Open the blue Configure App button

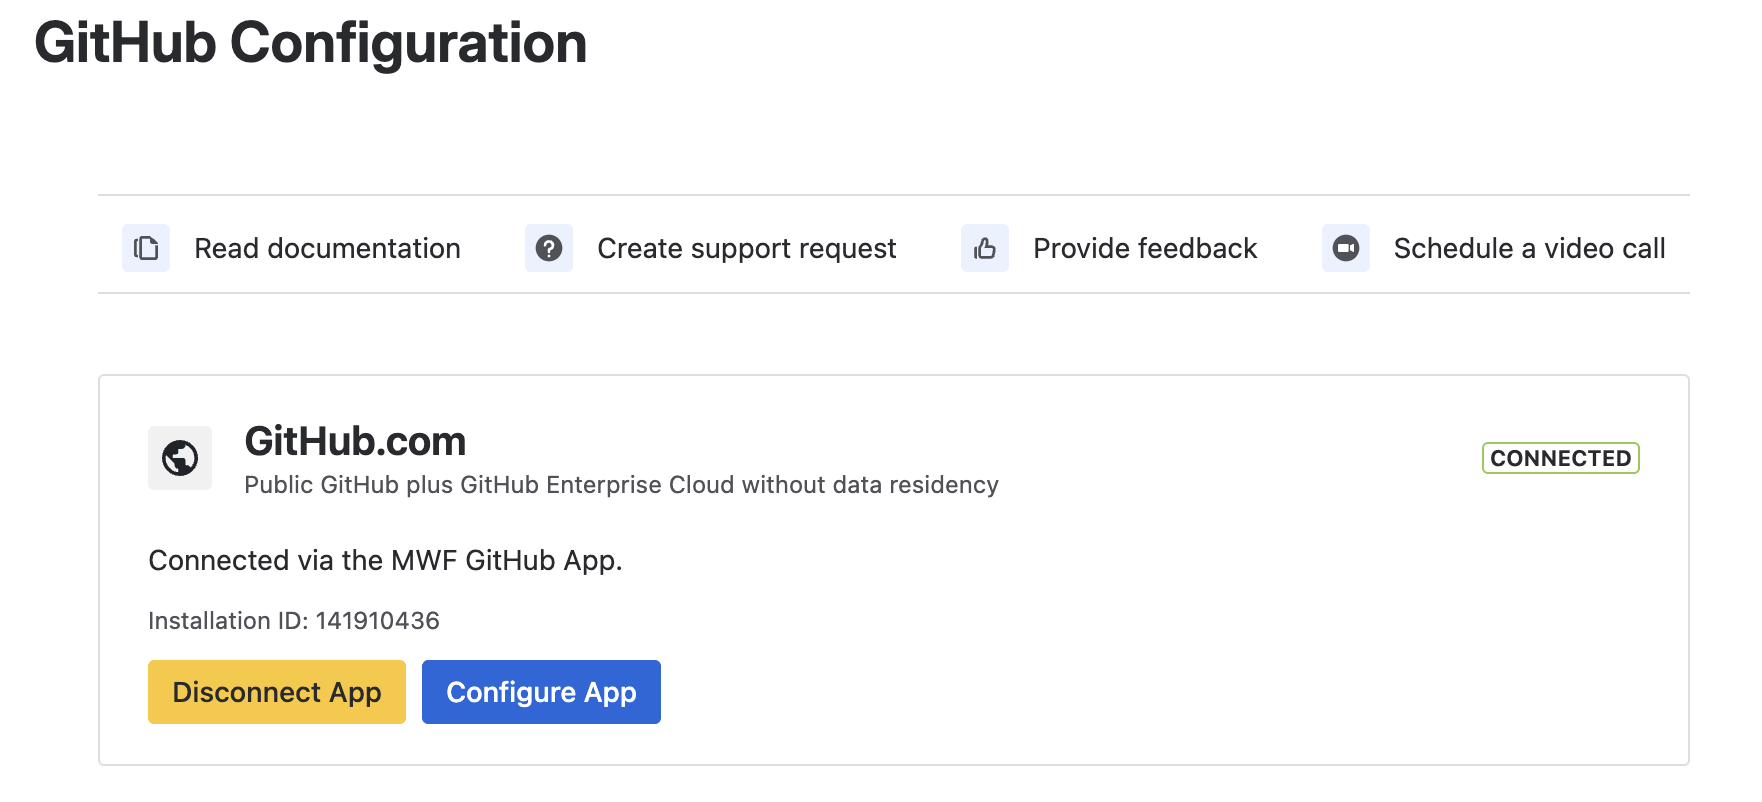[541, 692]
